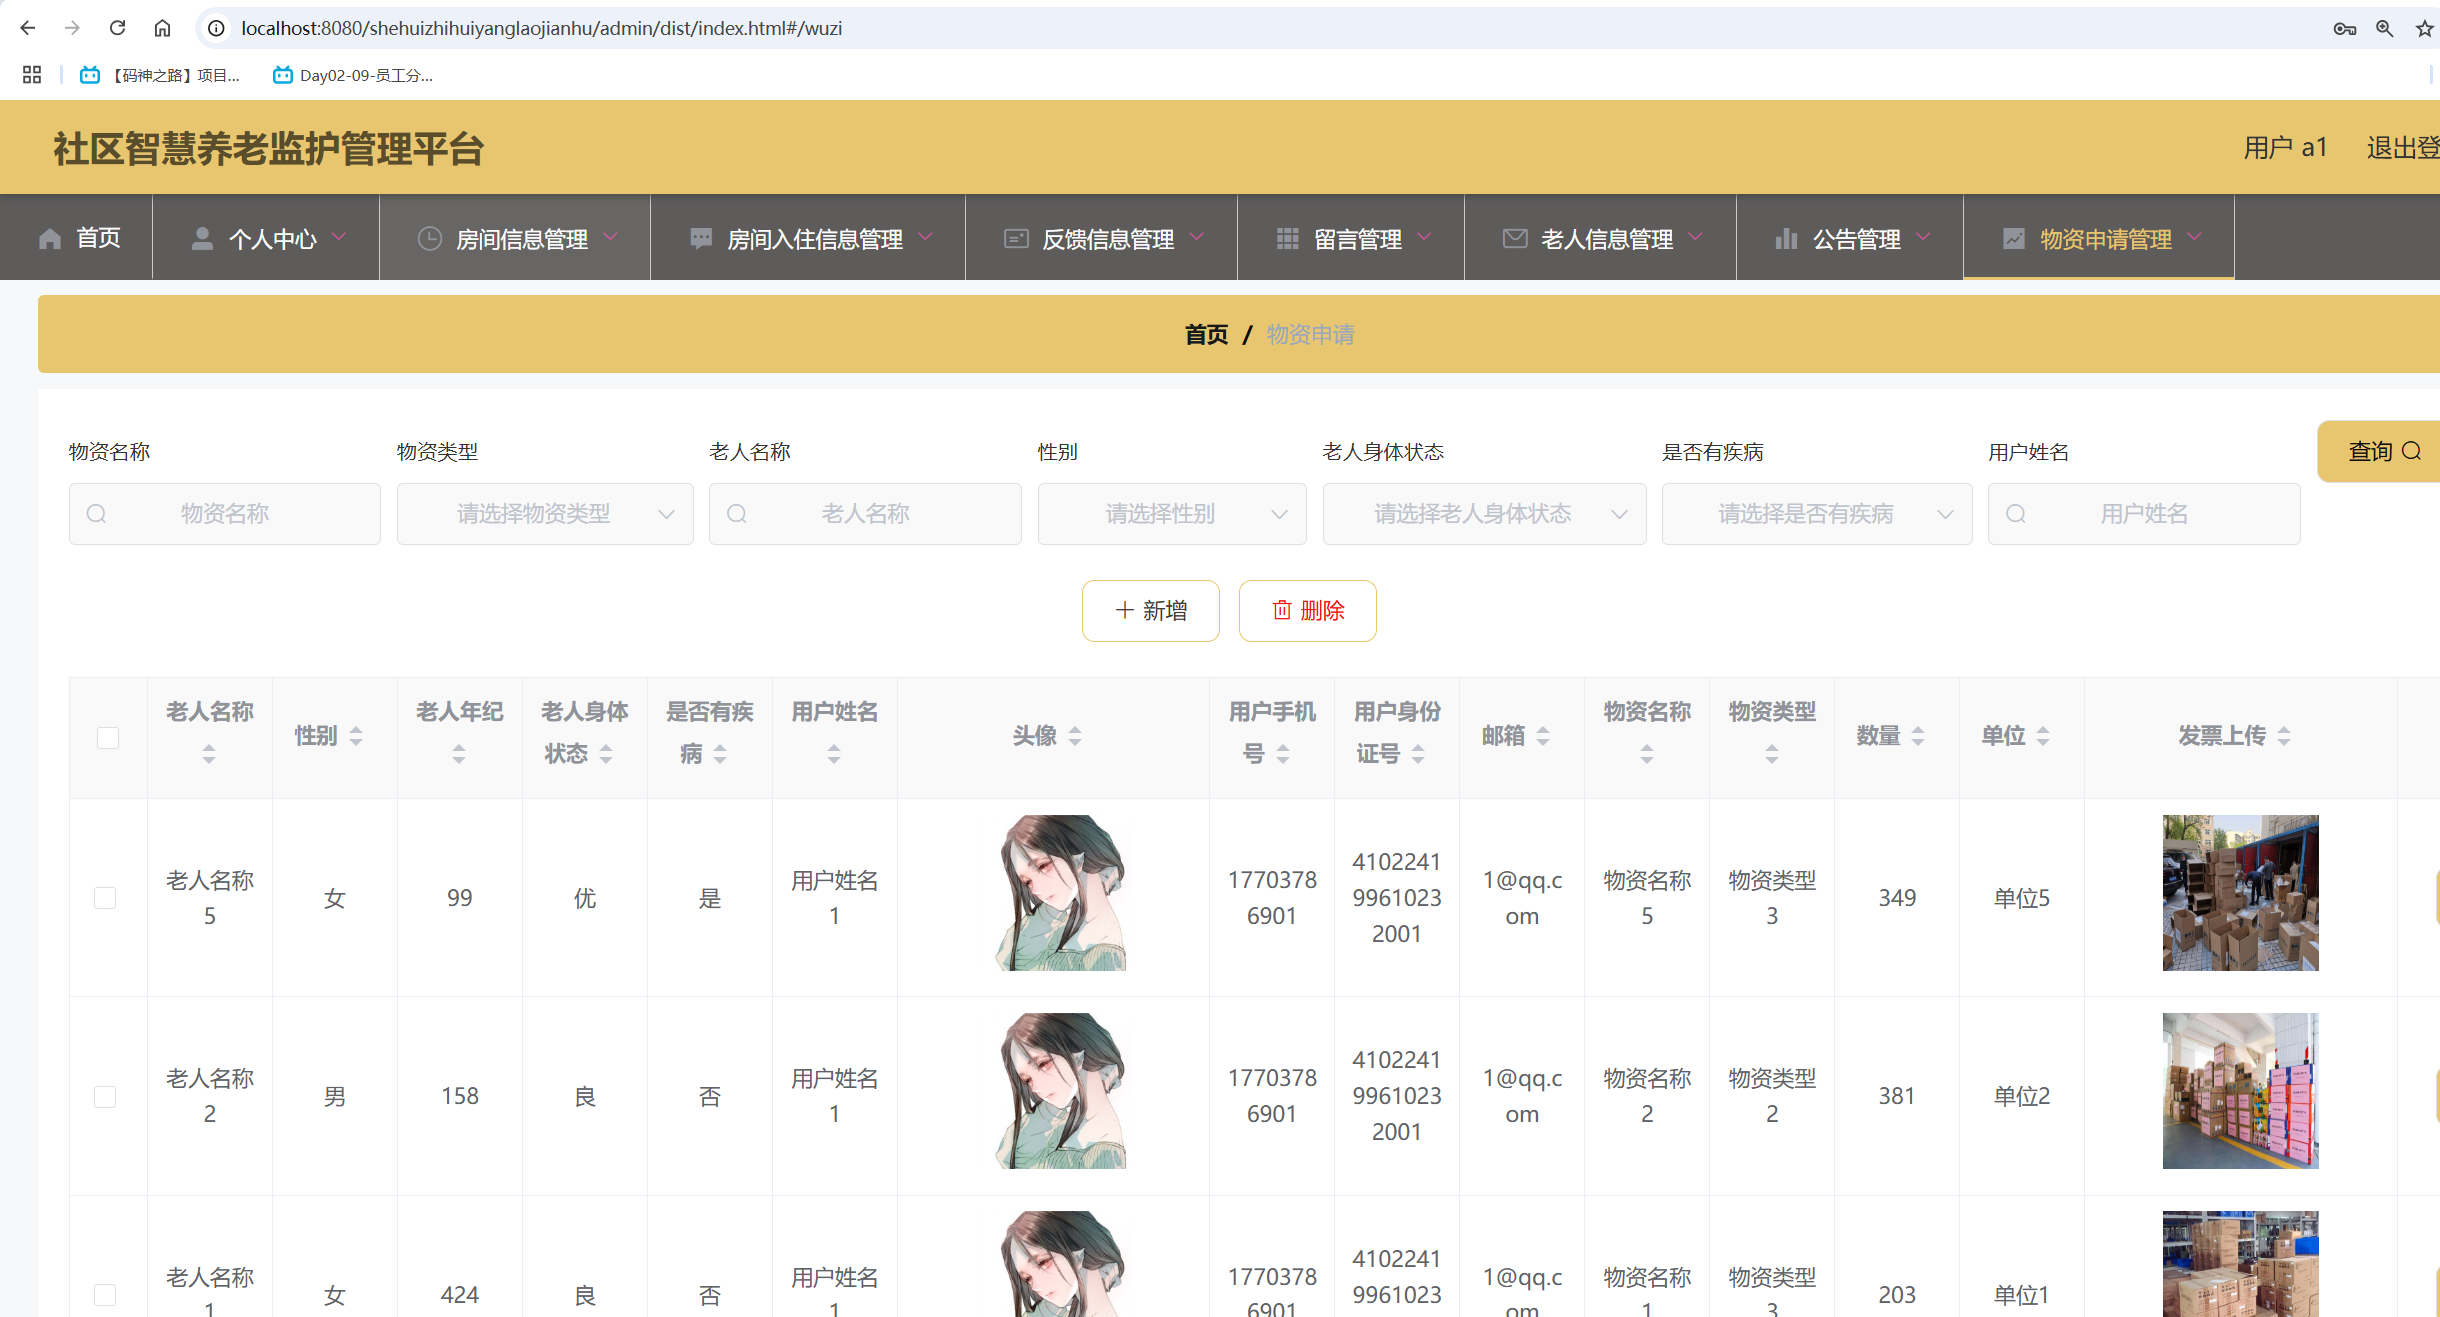Click the chat bubble icon on 房间入住信息管理
Viewport: 2440px width, 1317px height.
(x=698, y=237)
